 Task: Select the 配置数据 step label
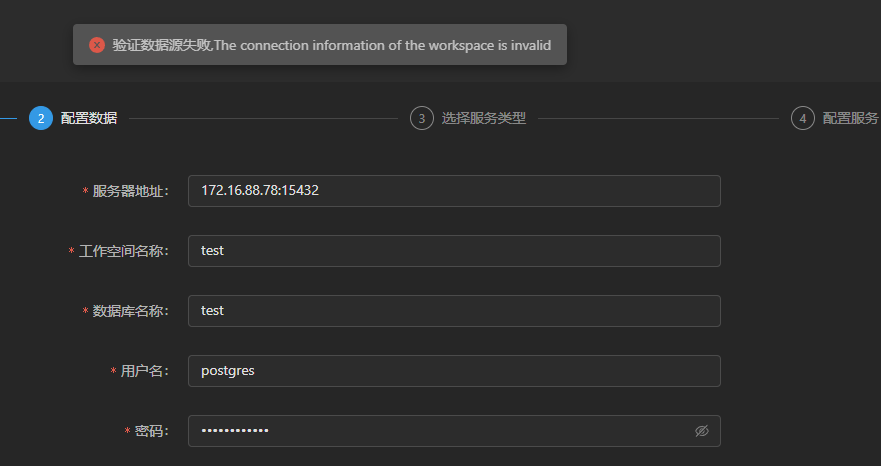pyautogui.click(x=88, y=118)
